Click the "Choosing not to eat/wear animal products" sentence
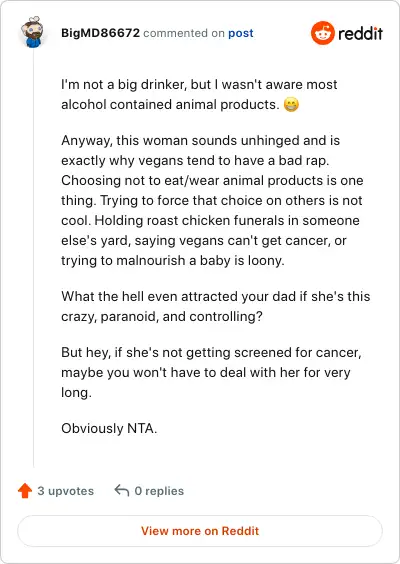 click(x=212, y=190)
